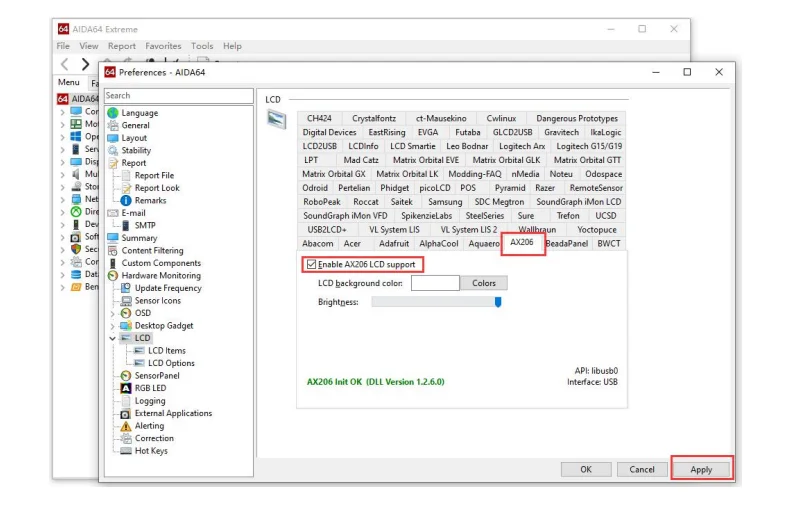Collapse the LCD tree node
The width and height of the screenshot is (806, 524).
[x=112, y=338]
